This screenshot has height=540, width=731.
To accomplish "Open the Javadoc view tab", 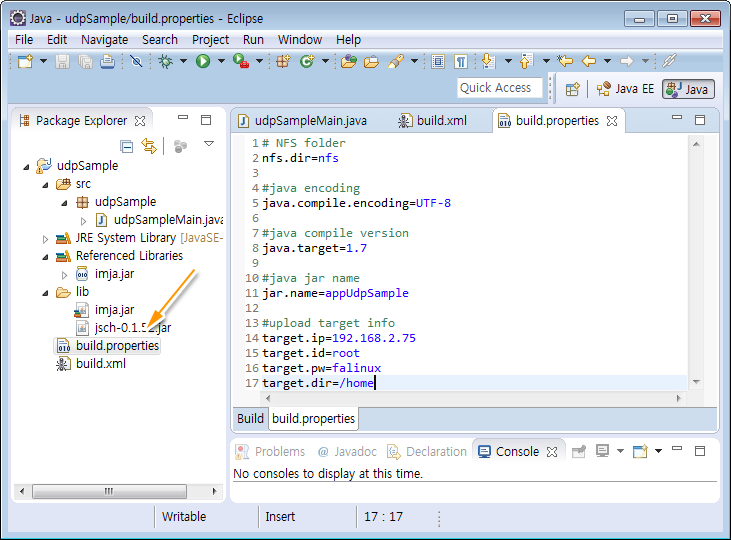I will click(x=347, y=451).
